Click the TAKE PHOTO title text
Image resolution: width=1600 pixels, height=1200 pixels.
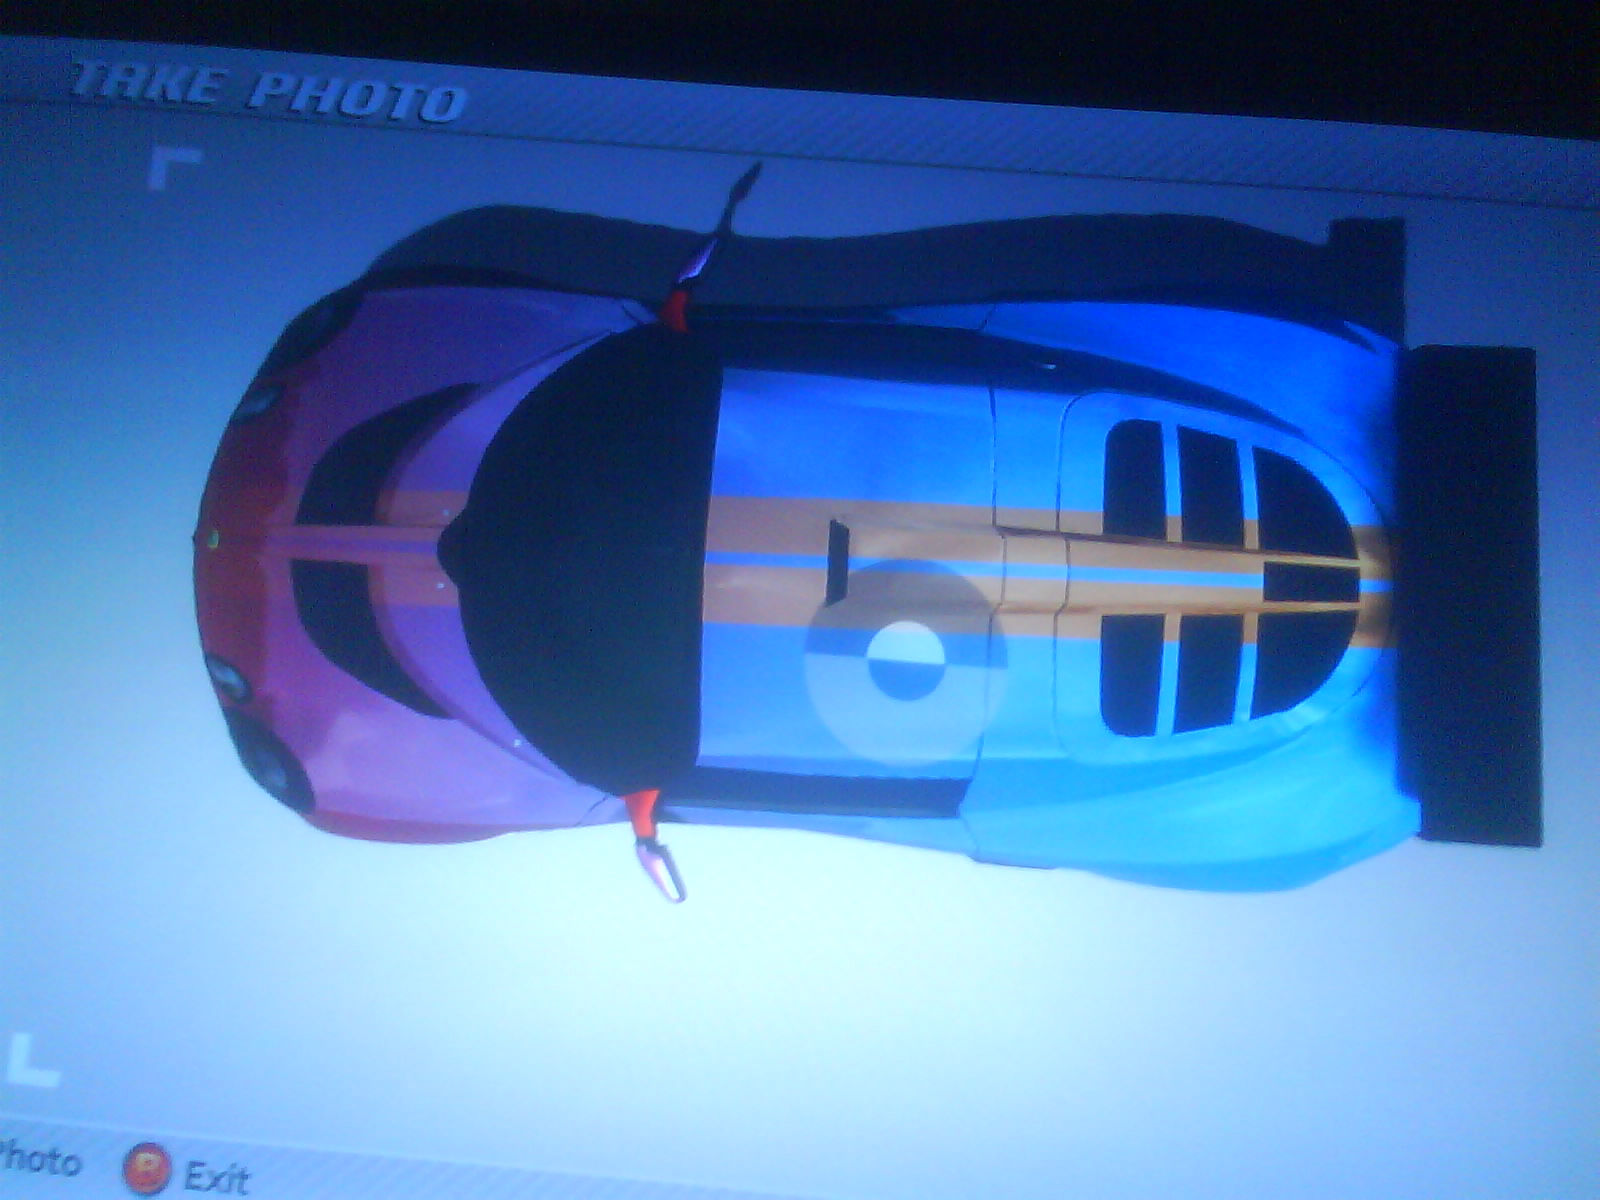click(x=270, y=93)
